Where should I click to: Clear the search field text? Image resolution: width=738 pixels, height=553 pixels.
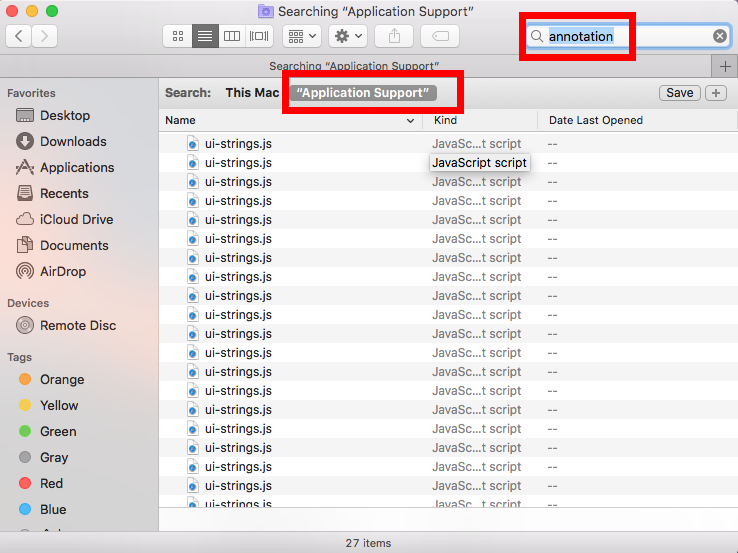point(720,36)
